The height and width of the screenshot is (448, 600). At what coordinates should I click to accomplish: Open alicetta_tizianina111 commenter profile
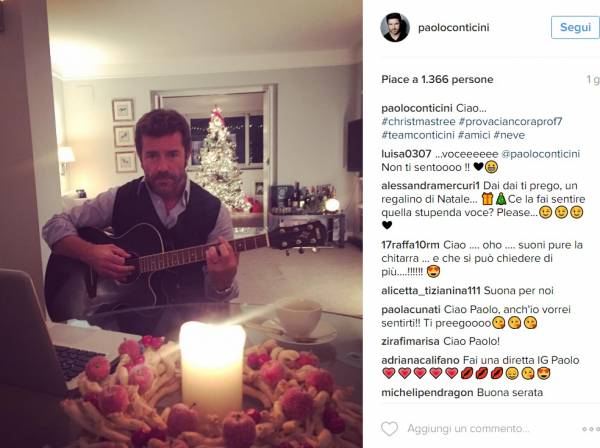tap(430, 291)
